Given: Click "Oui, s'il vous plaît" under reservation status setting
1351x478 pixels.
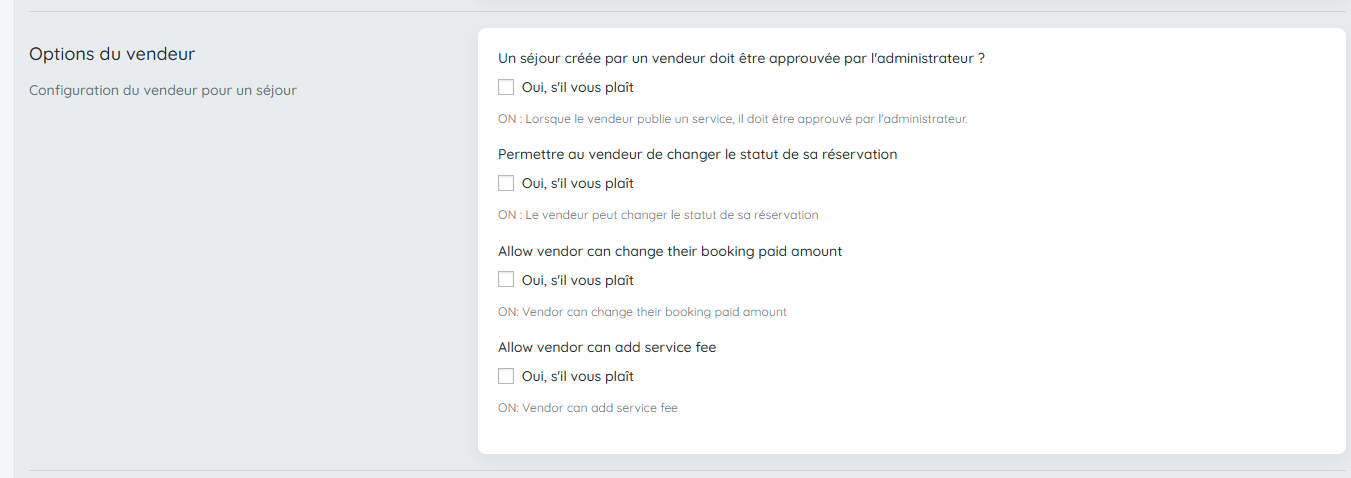Looking at the screenshot, I should [577, 183].
